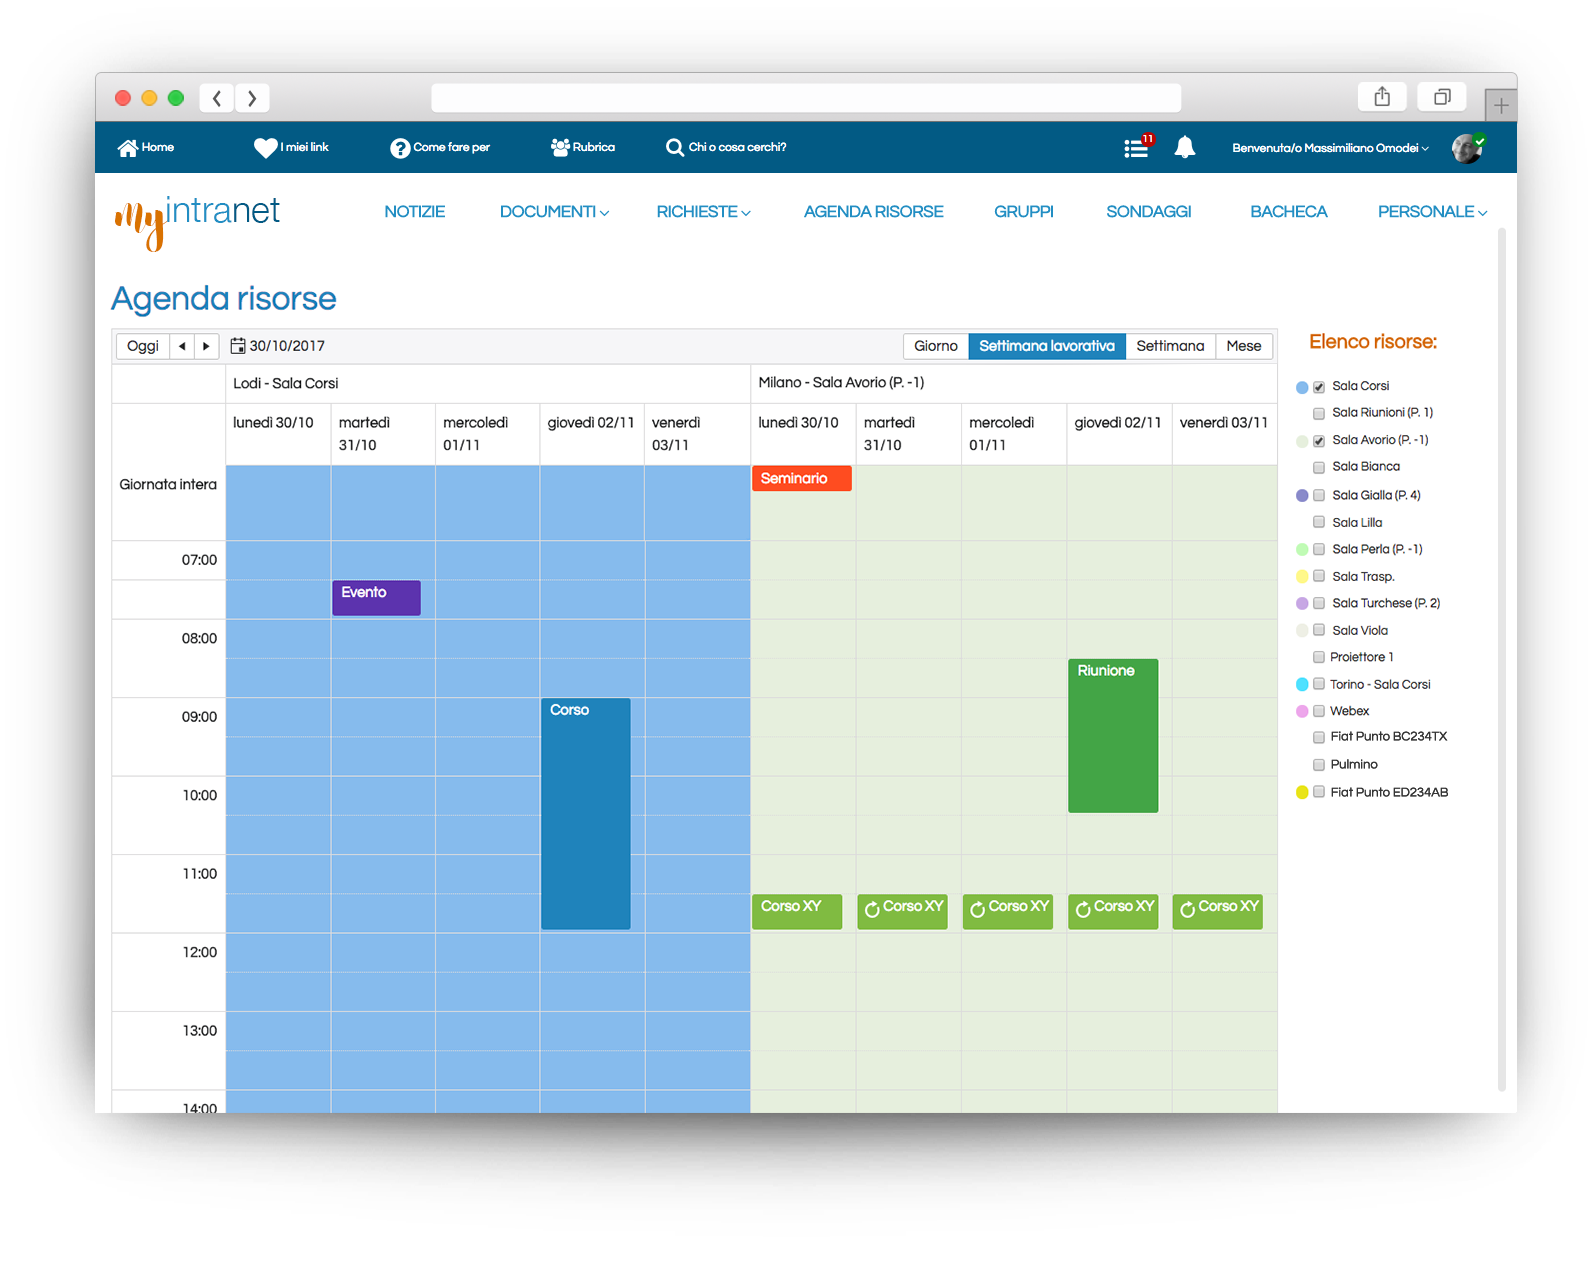Go to the BACHECA menu item
Image resolution: width=1594 pixels, height=1263 pixels.
tap(1288, 212)
